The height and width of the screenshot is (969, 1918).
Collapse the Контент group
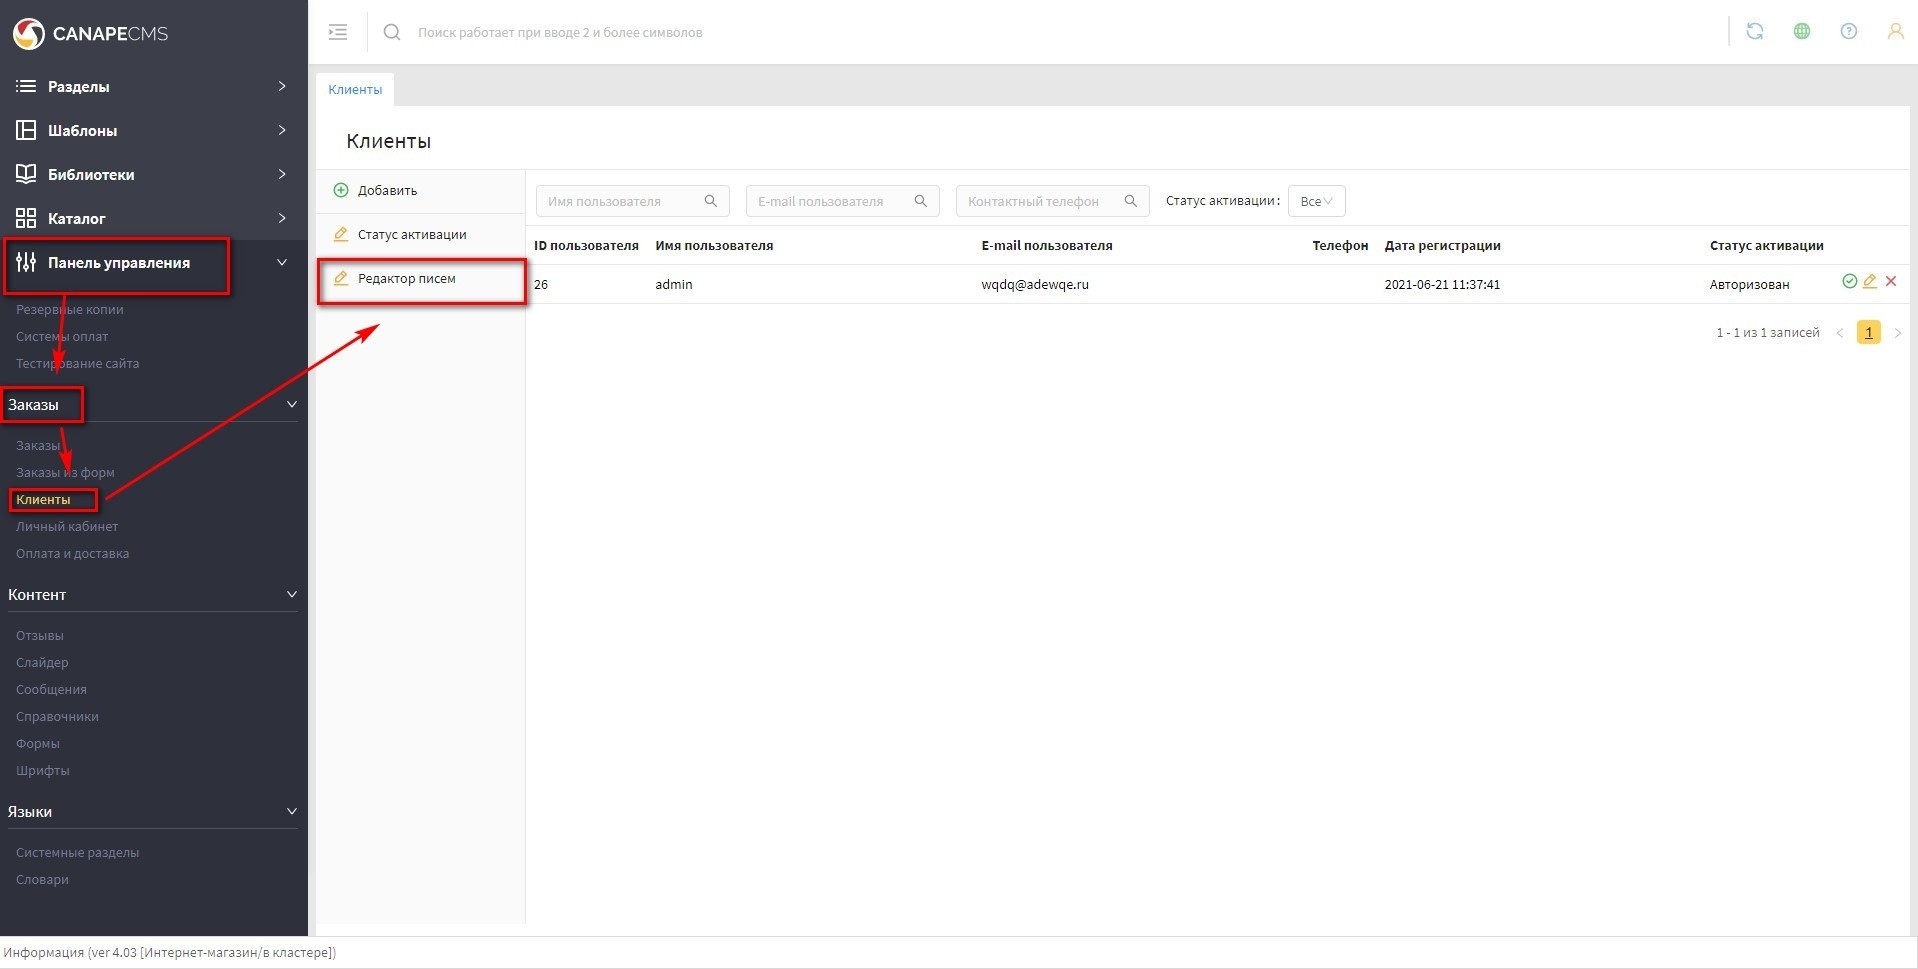pyautogui.click(x=291, y=595)
